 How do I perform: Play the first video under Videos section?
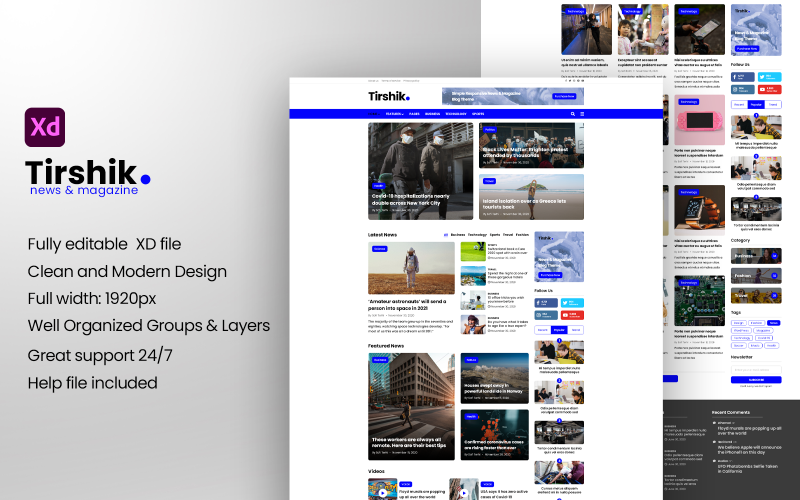pyautogui.click(x=382, y=491)
